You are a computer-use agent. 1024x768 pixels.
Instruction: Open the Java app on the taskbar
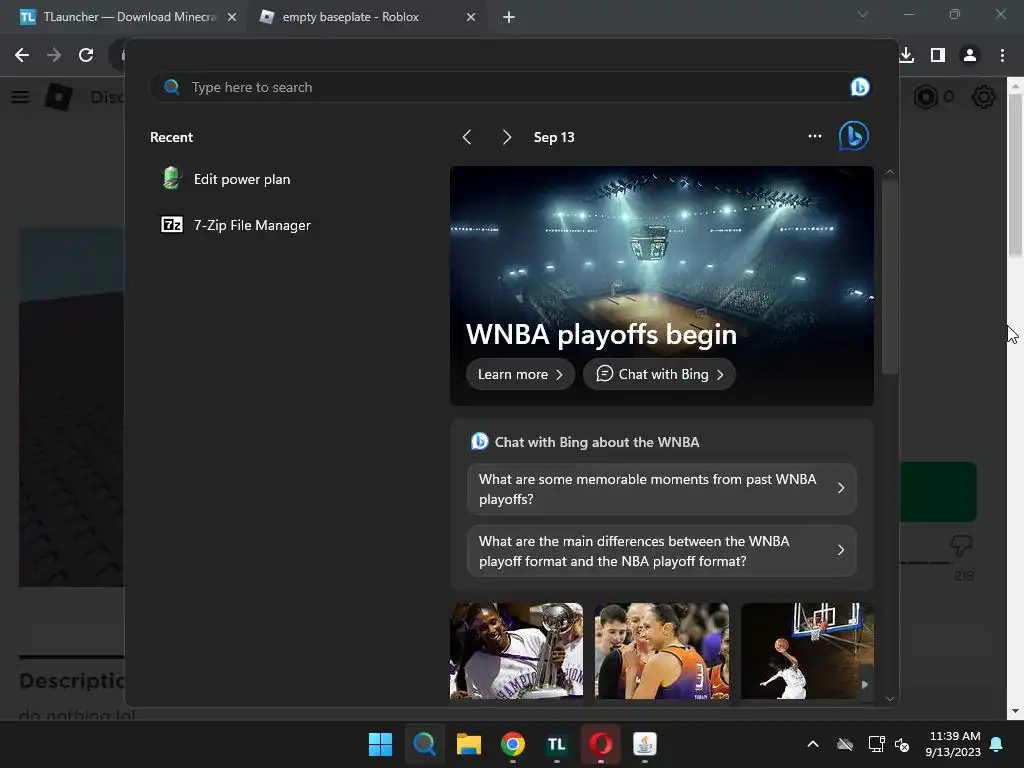pos(645,744)
